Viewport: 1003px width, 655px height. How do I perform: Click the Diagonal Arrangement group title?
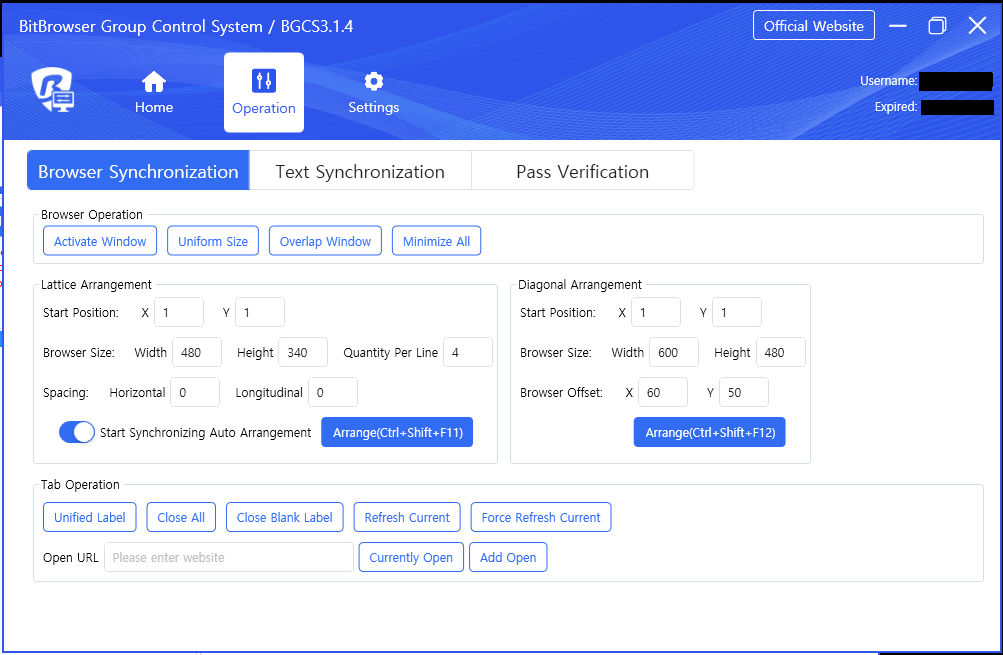580,285
